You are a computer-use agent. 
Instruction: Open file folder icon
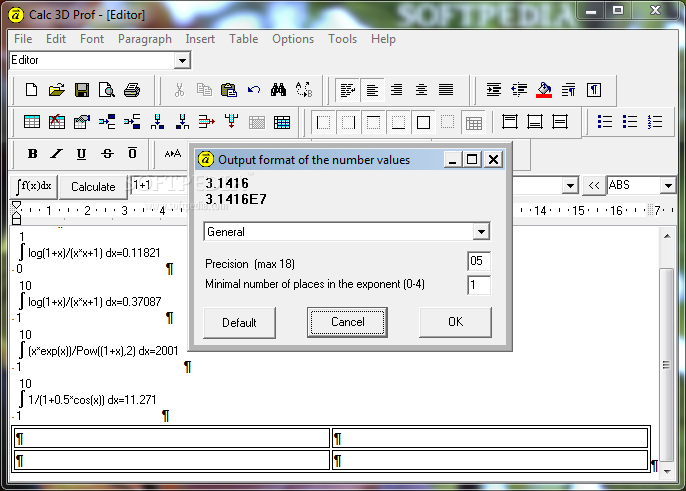pyautogui.click(x=56, y=90)
